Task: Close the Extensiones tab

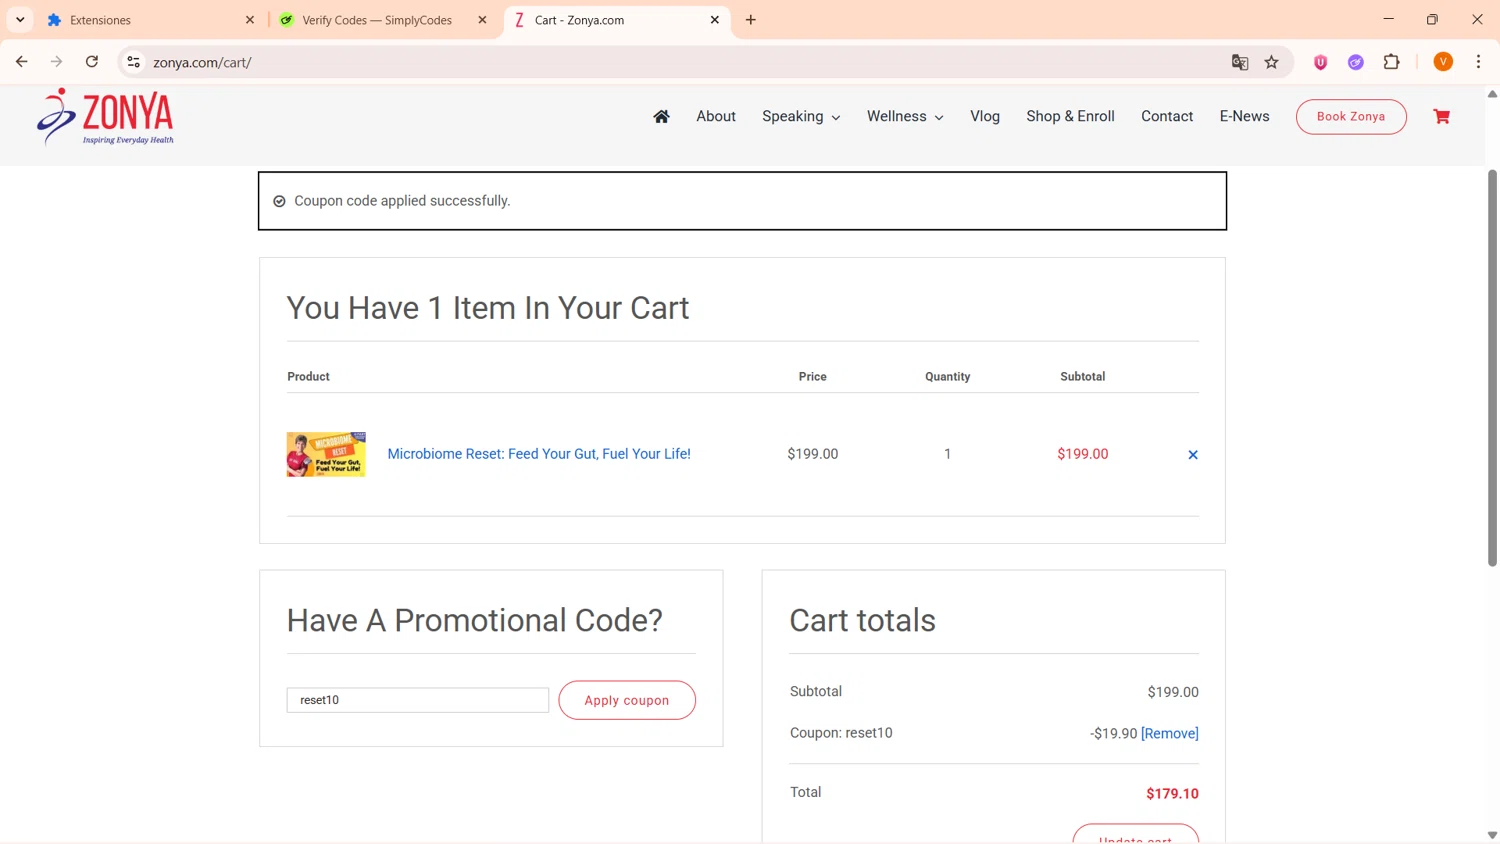Action: tap(250, 20)
